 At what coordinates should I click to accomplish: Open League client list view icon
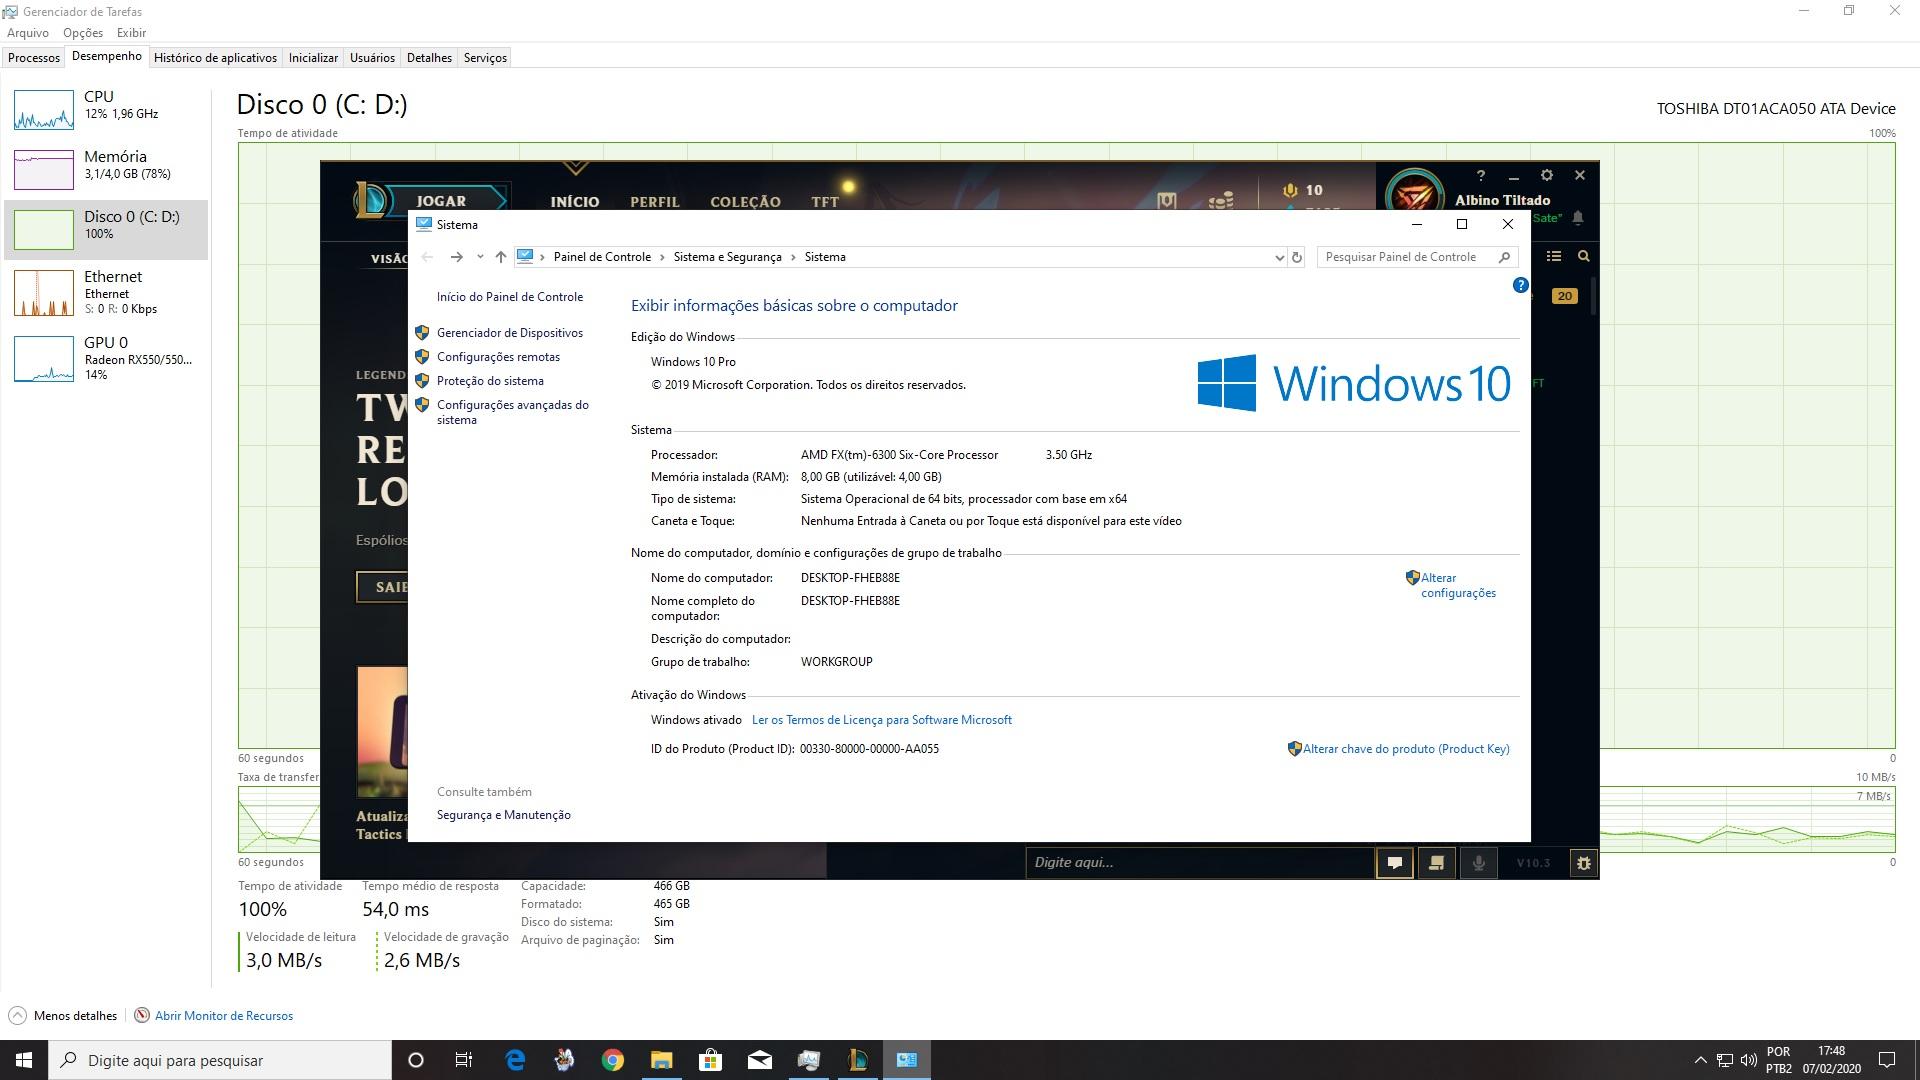coord(1553,256)
